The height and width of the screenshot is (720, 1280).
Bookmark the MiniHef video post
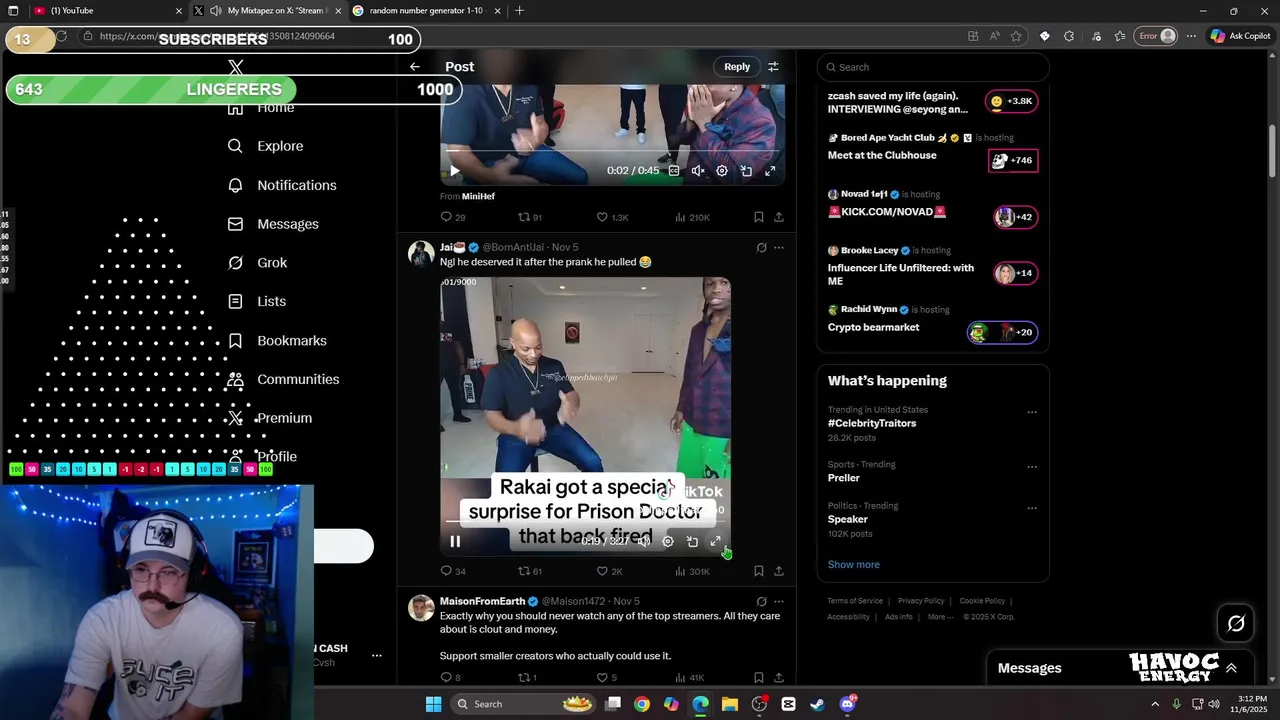pyautogui.click(x=759, y=217)
